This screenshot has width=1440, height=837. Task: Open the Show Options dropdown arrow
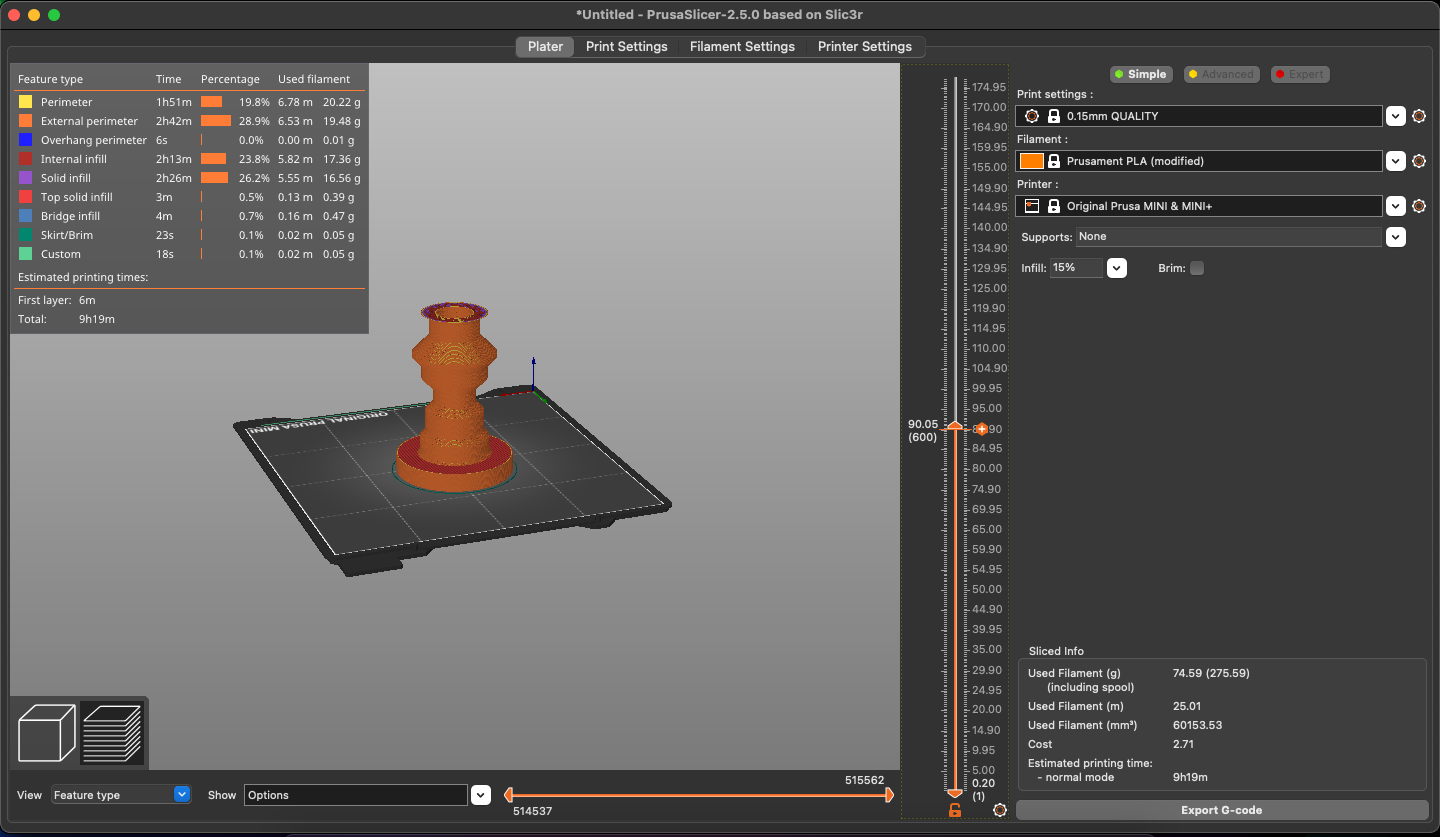click(481, 795)
